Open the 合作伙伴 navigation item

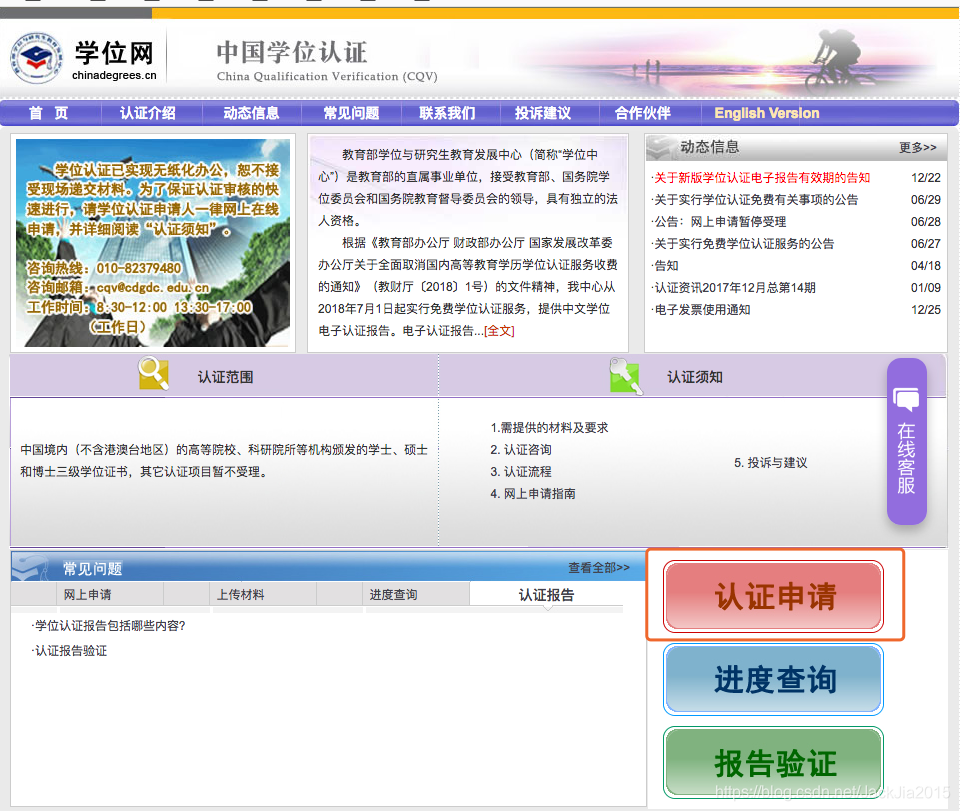(643, 113)
